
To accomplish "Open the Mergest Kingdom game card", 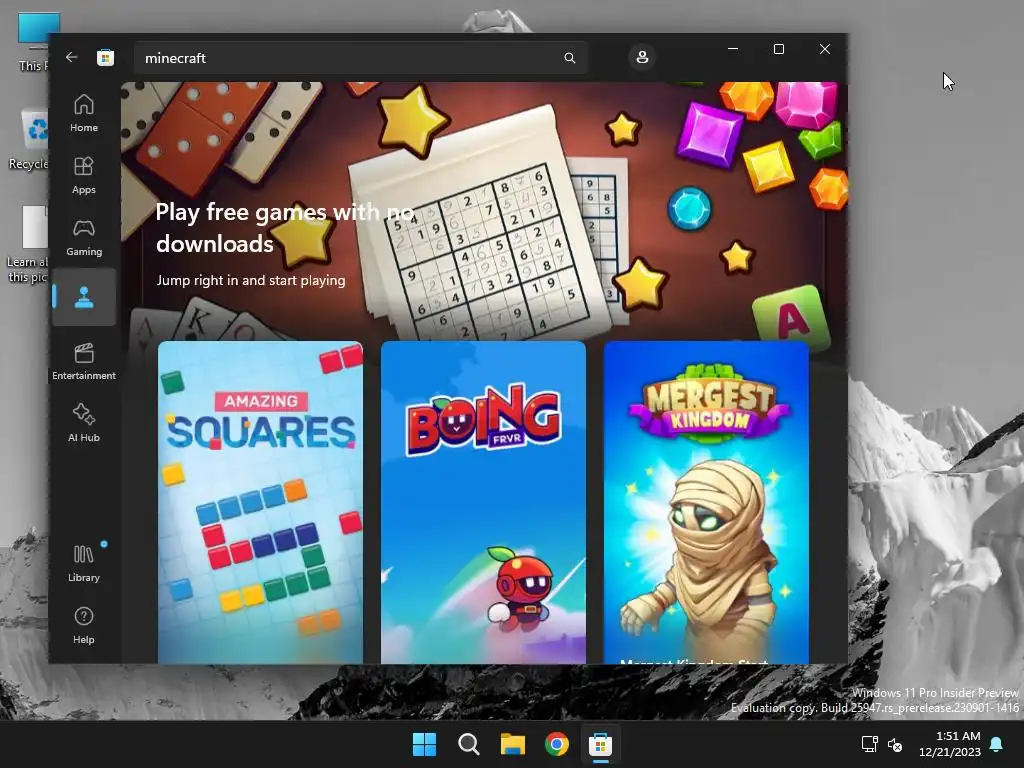I will pyautogui.click(x=706, y=502).
